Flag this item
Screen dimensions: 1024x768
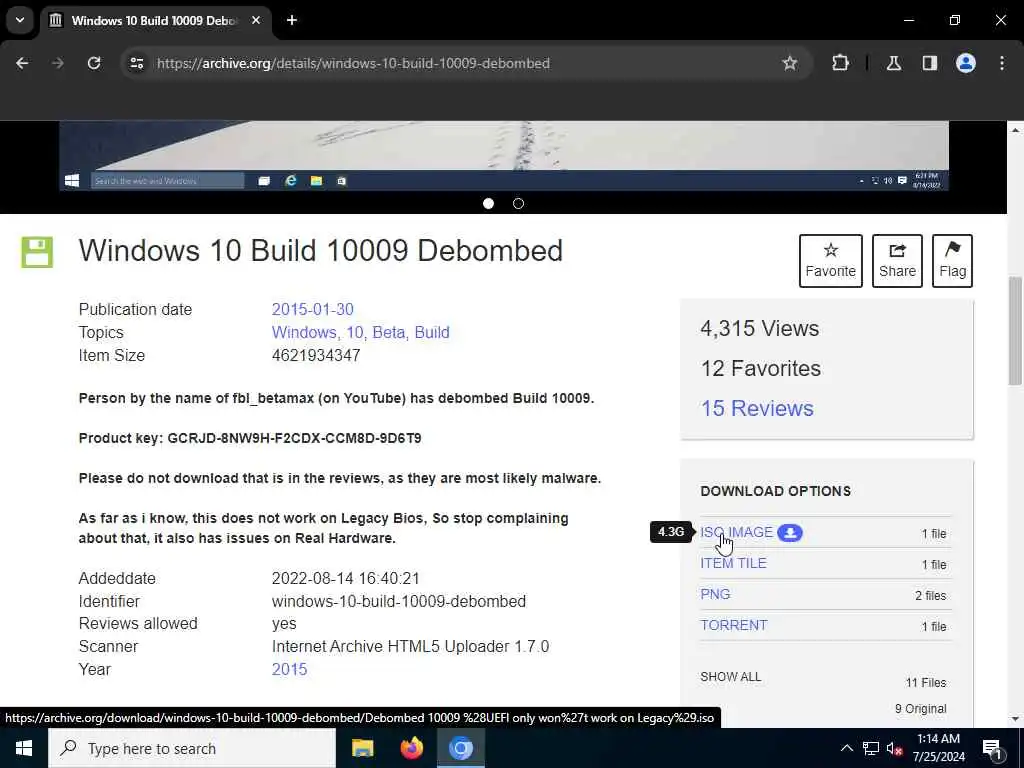click(x=952, y=261)
